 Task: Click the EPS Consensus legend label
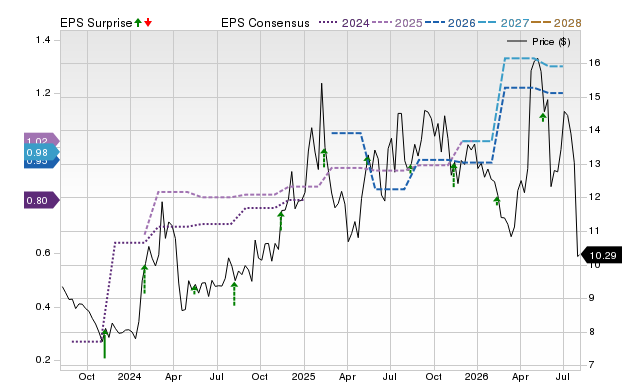pos(265,23)
